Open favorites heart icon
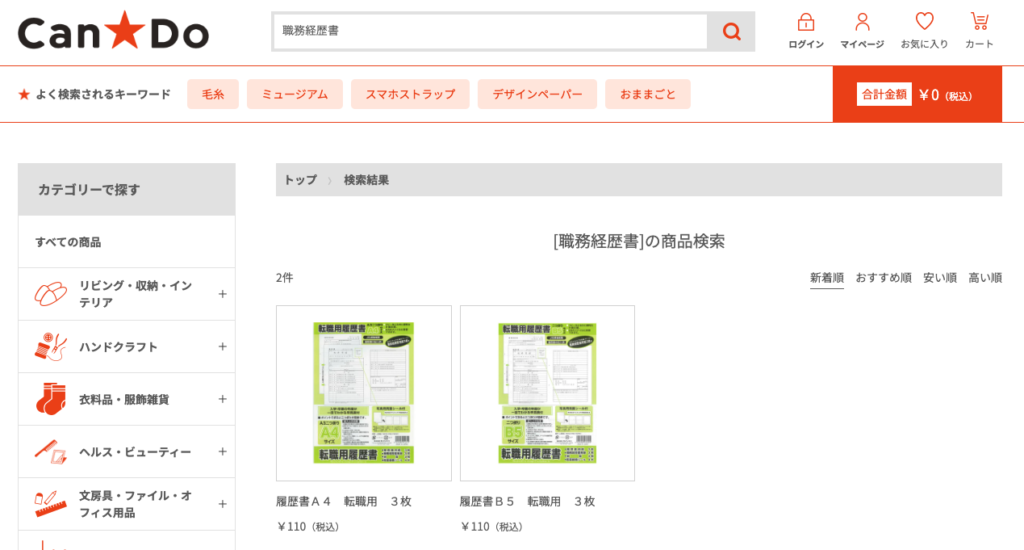 pyautogui.click(x=924, y=23)
